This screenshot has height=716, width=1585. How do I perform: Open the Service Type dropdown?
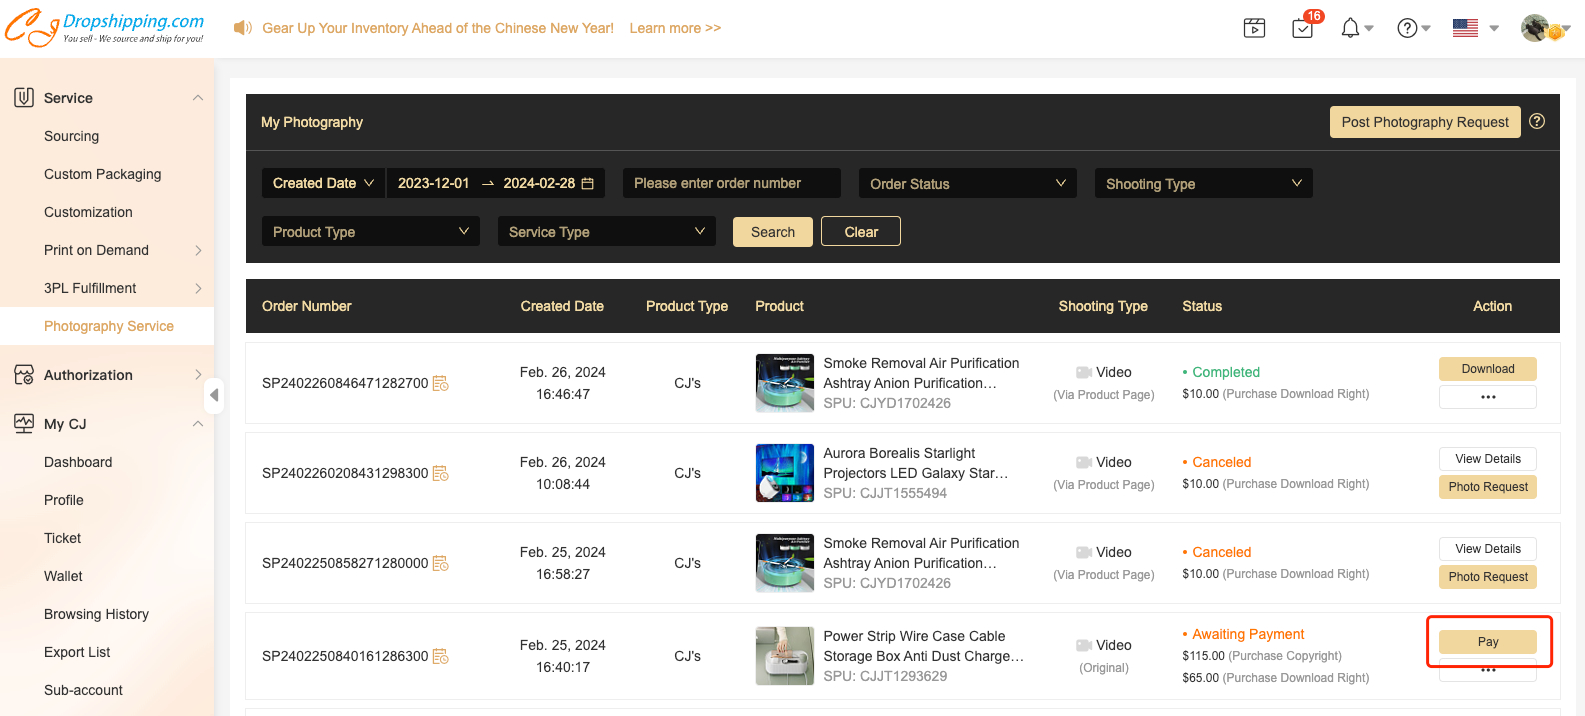tap(606, 231)
